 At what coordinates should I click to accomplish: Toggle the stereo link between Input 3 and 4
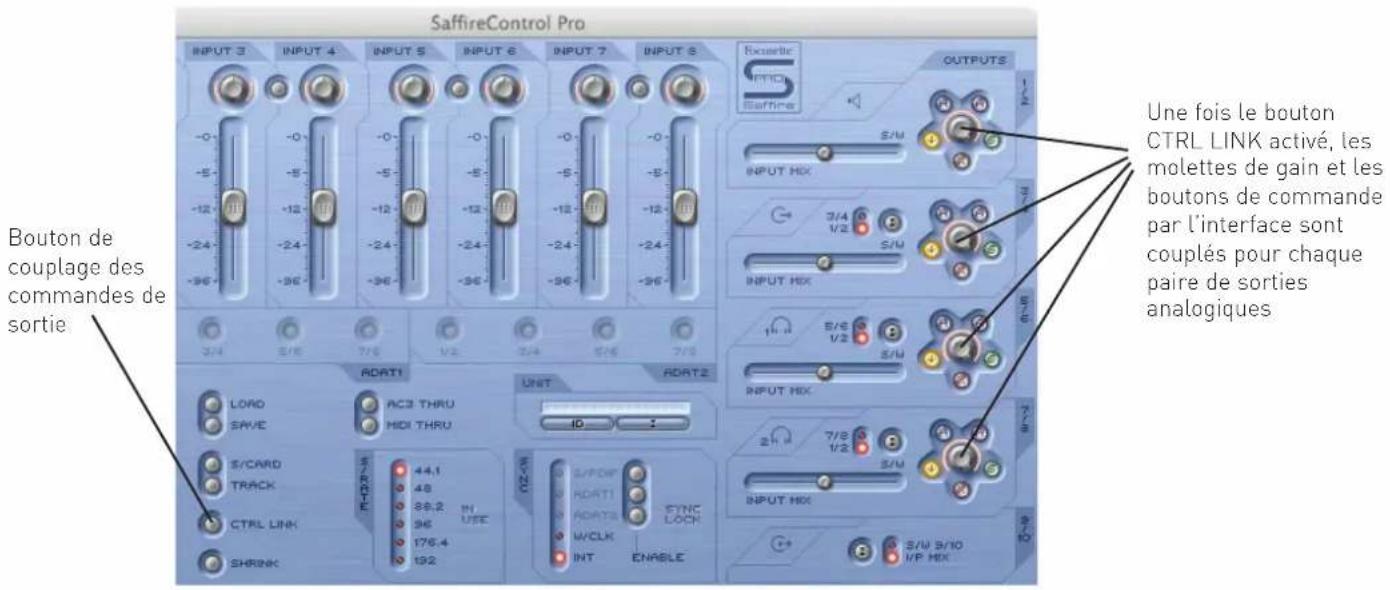(x=280, y=89)
